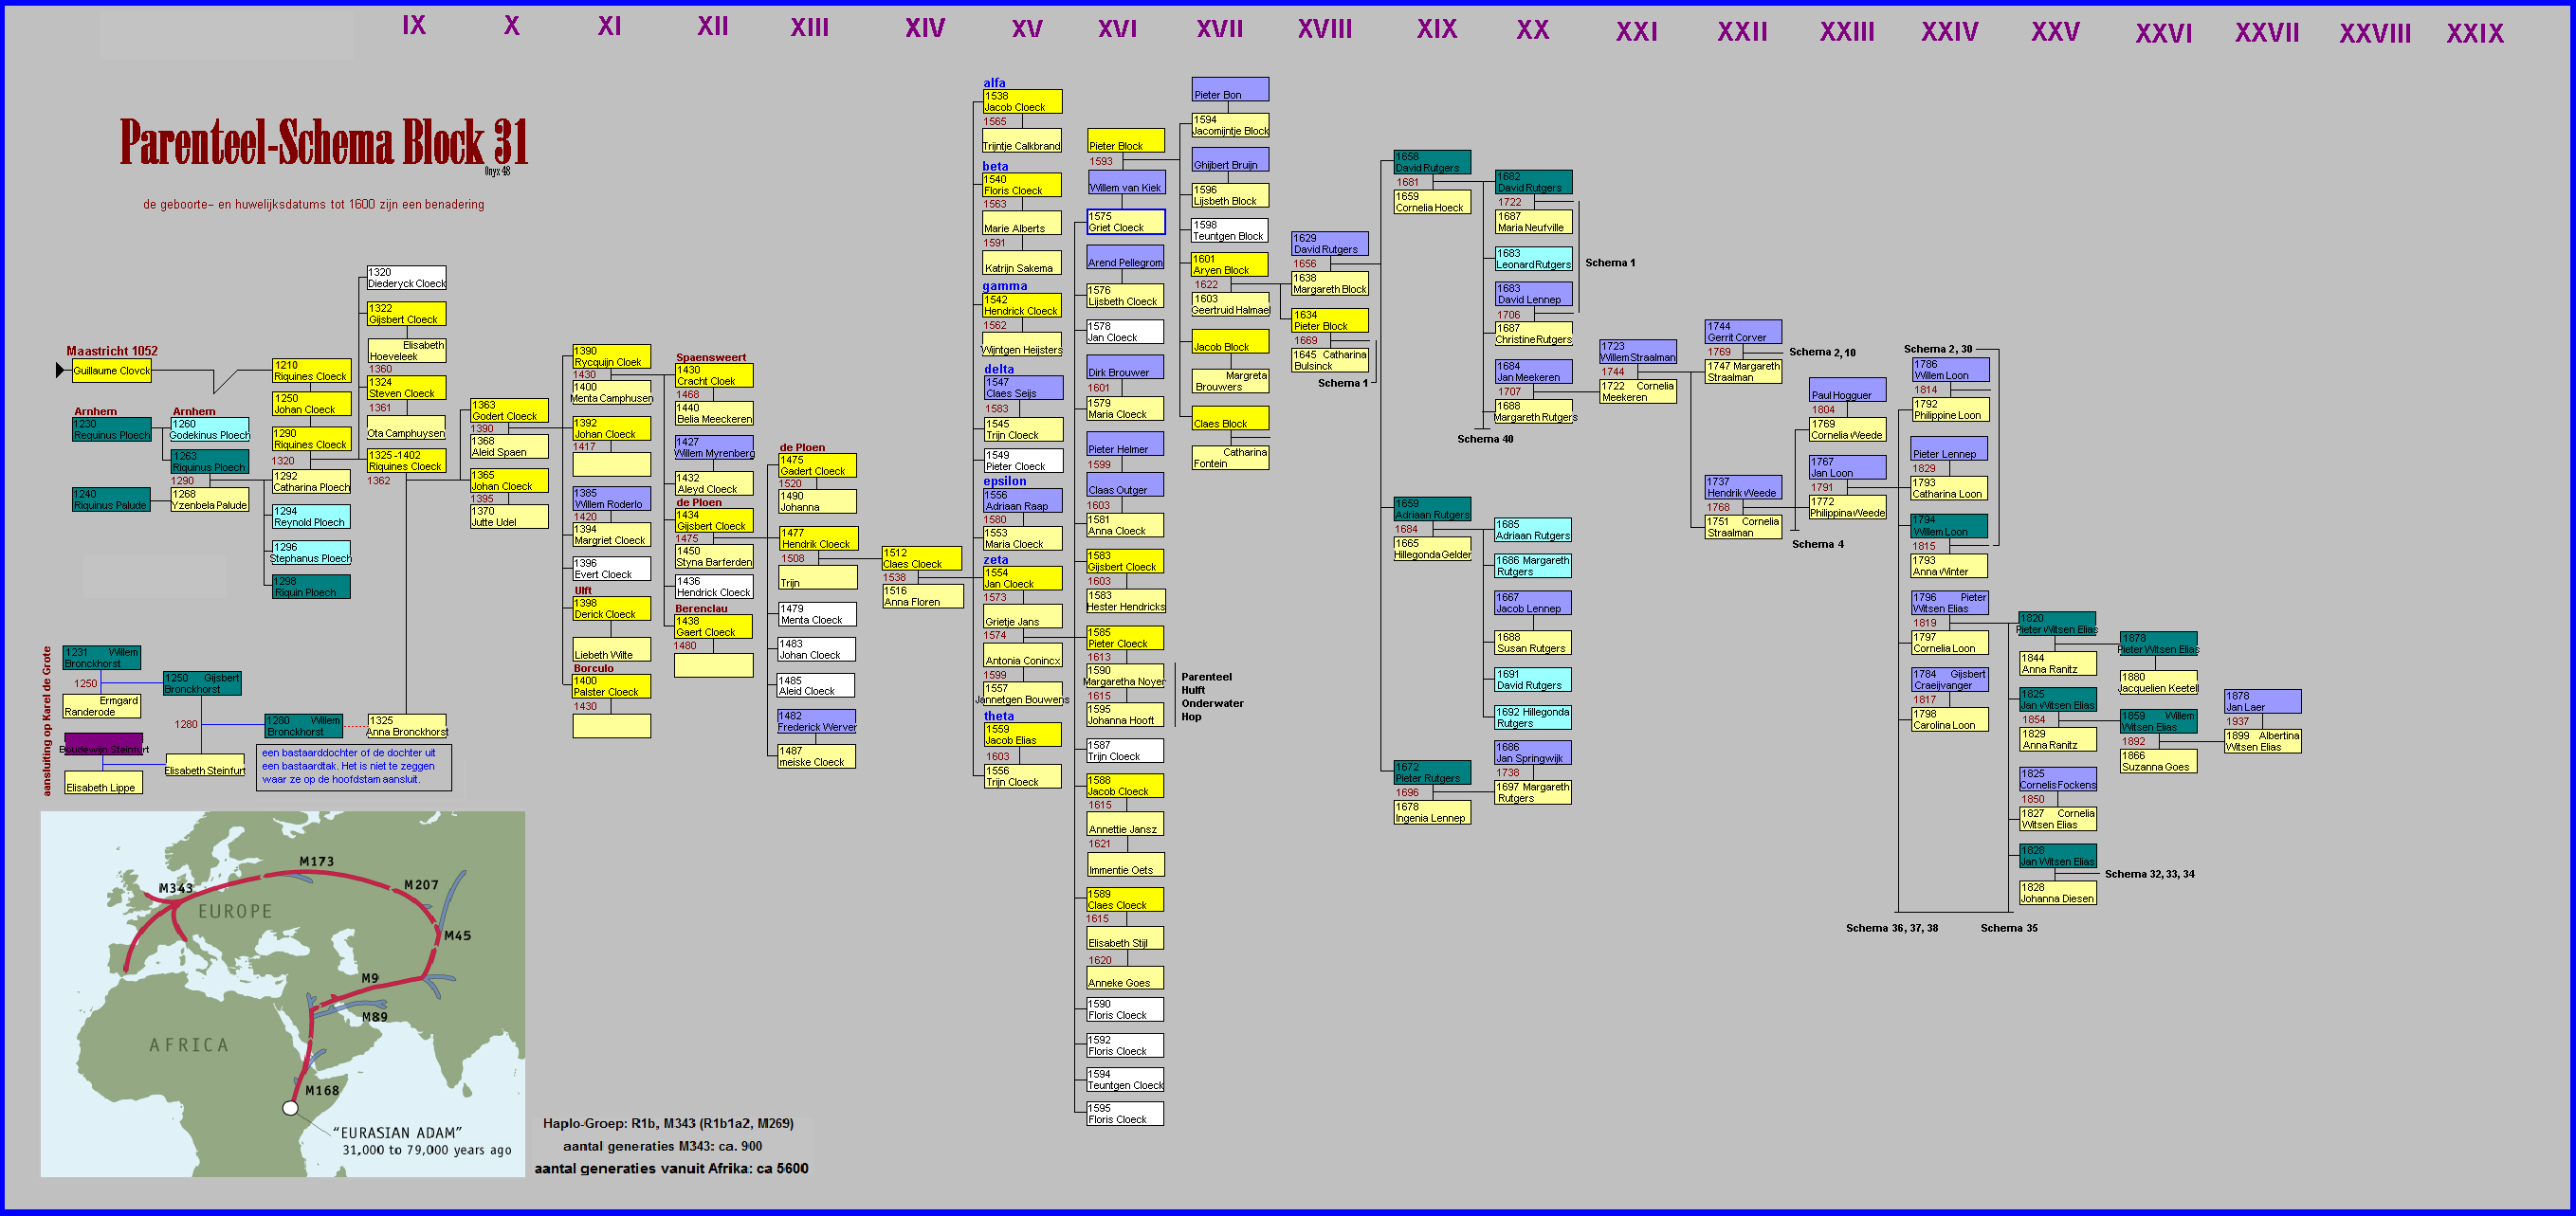Viewport: 2576px width, 1216px height.
Task: Click the Parenteel-Schema Block 31 title
Action: click(323, 142)
